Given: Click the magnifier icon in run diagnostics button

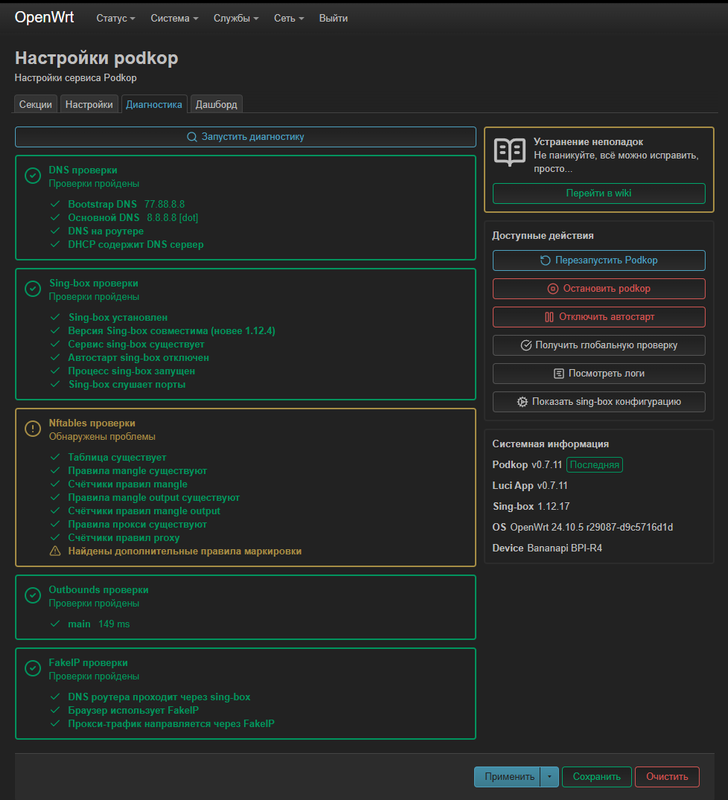Looking at the screenshot, I should tap(192, 137).
